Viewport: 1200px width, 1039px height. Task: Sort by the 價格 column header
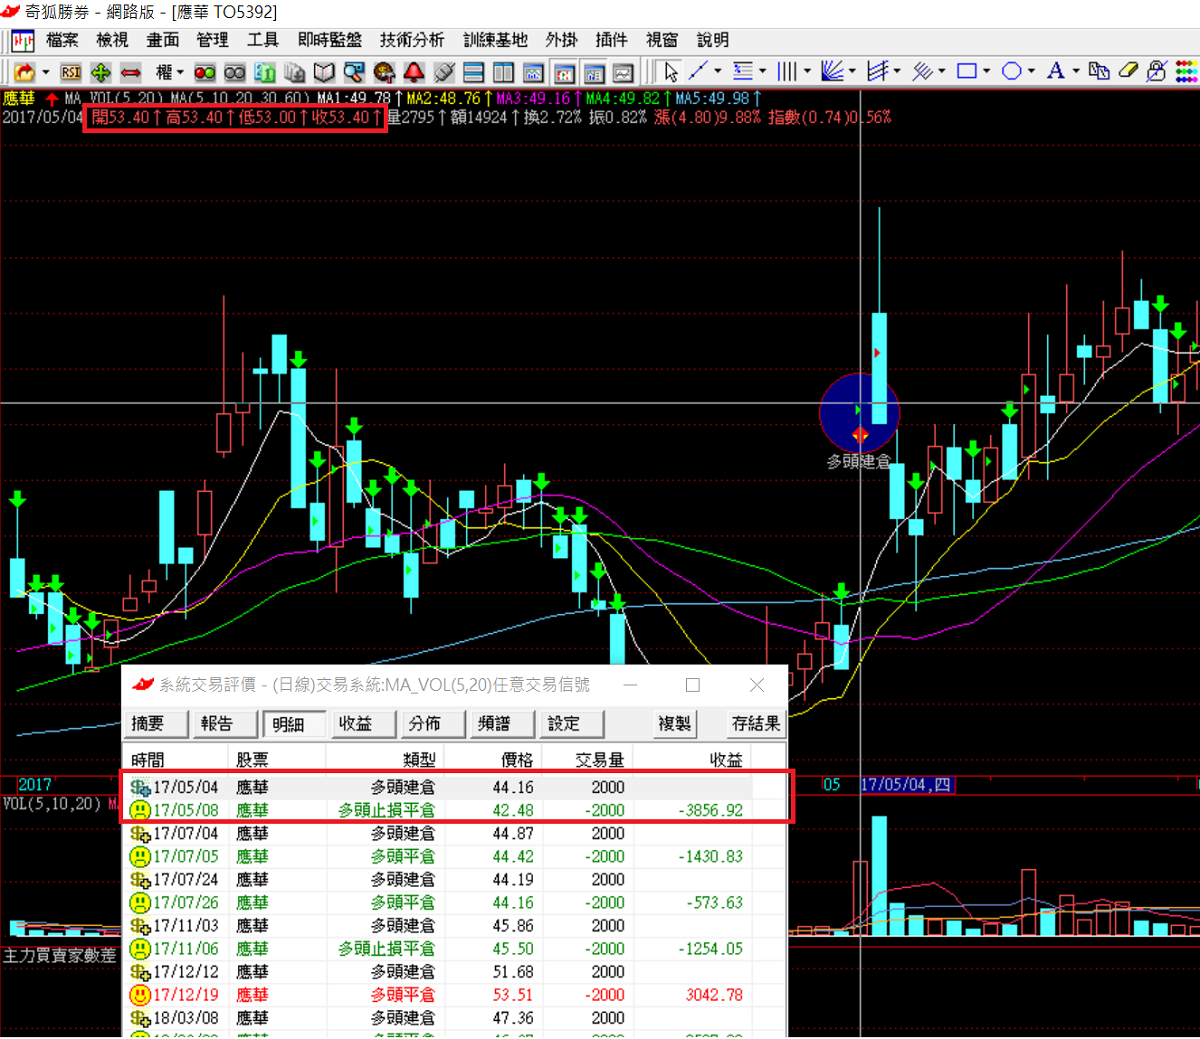pyautogui.click(x=493, y=760)
